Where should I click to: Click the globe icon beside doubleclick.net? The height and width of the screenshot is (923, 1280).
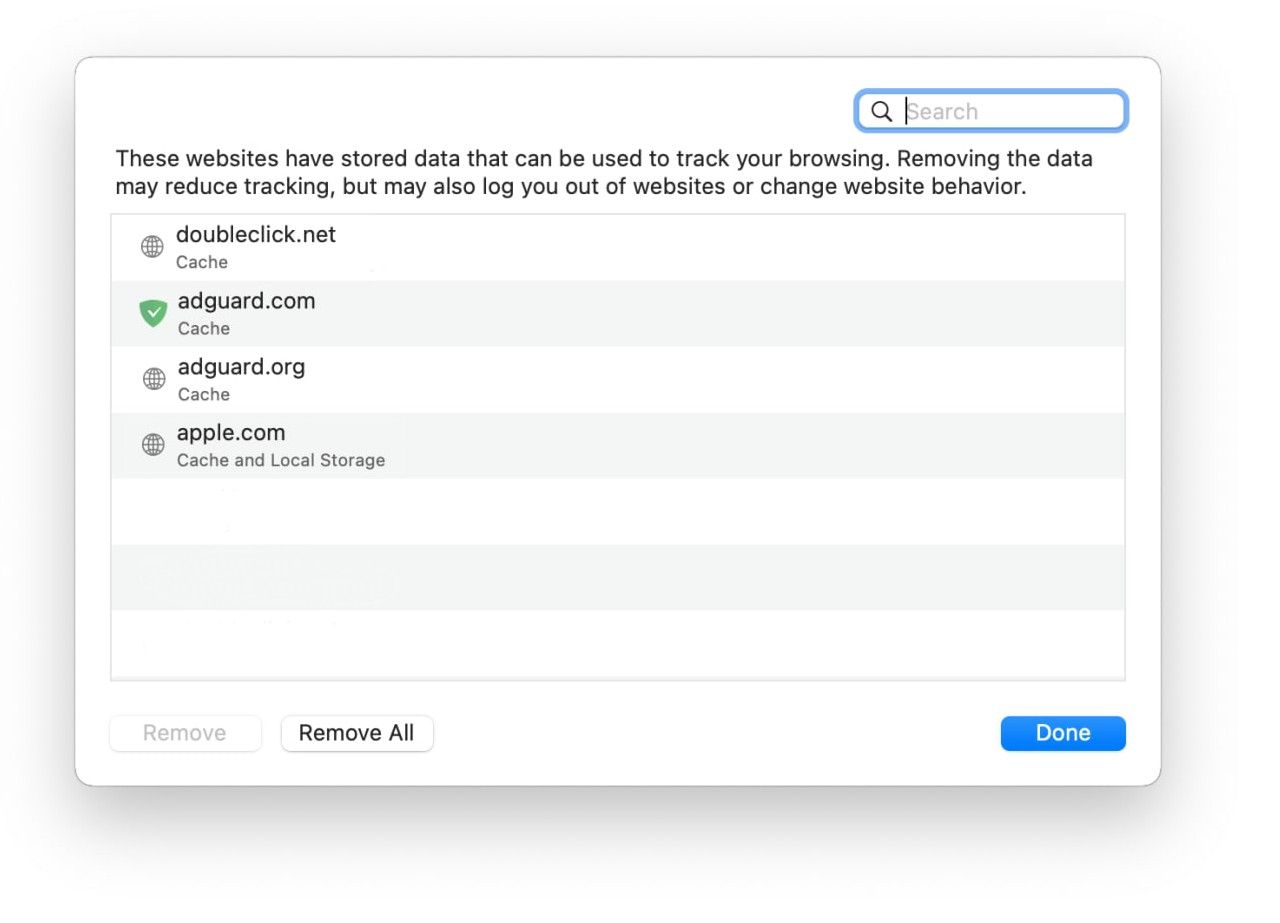coord(152,247)
